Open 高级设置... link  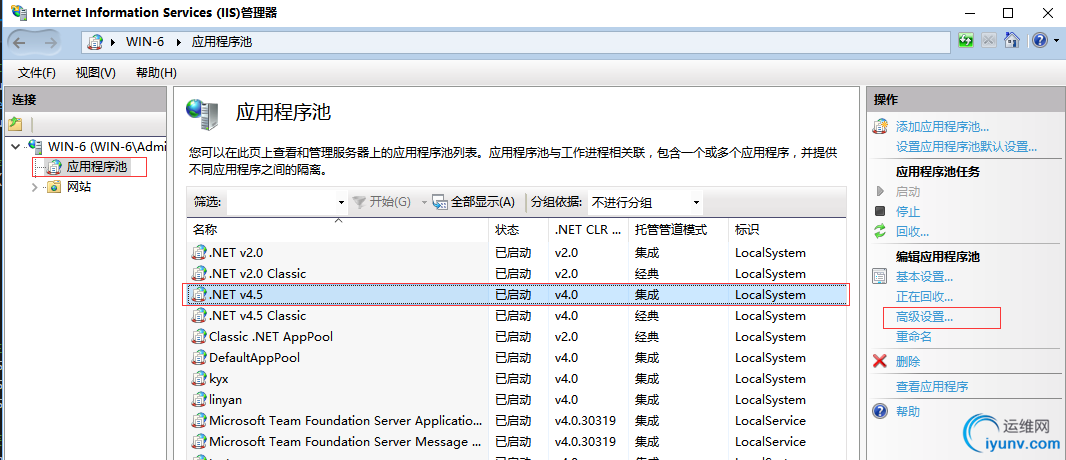(925, 317)
